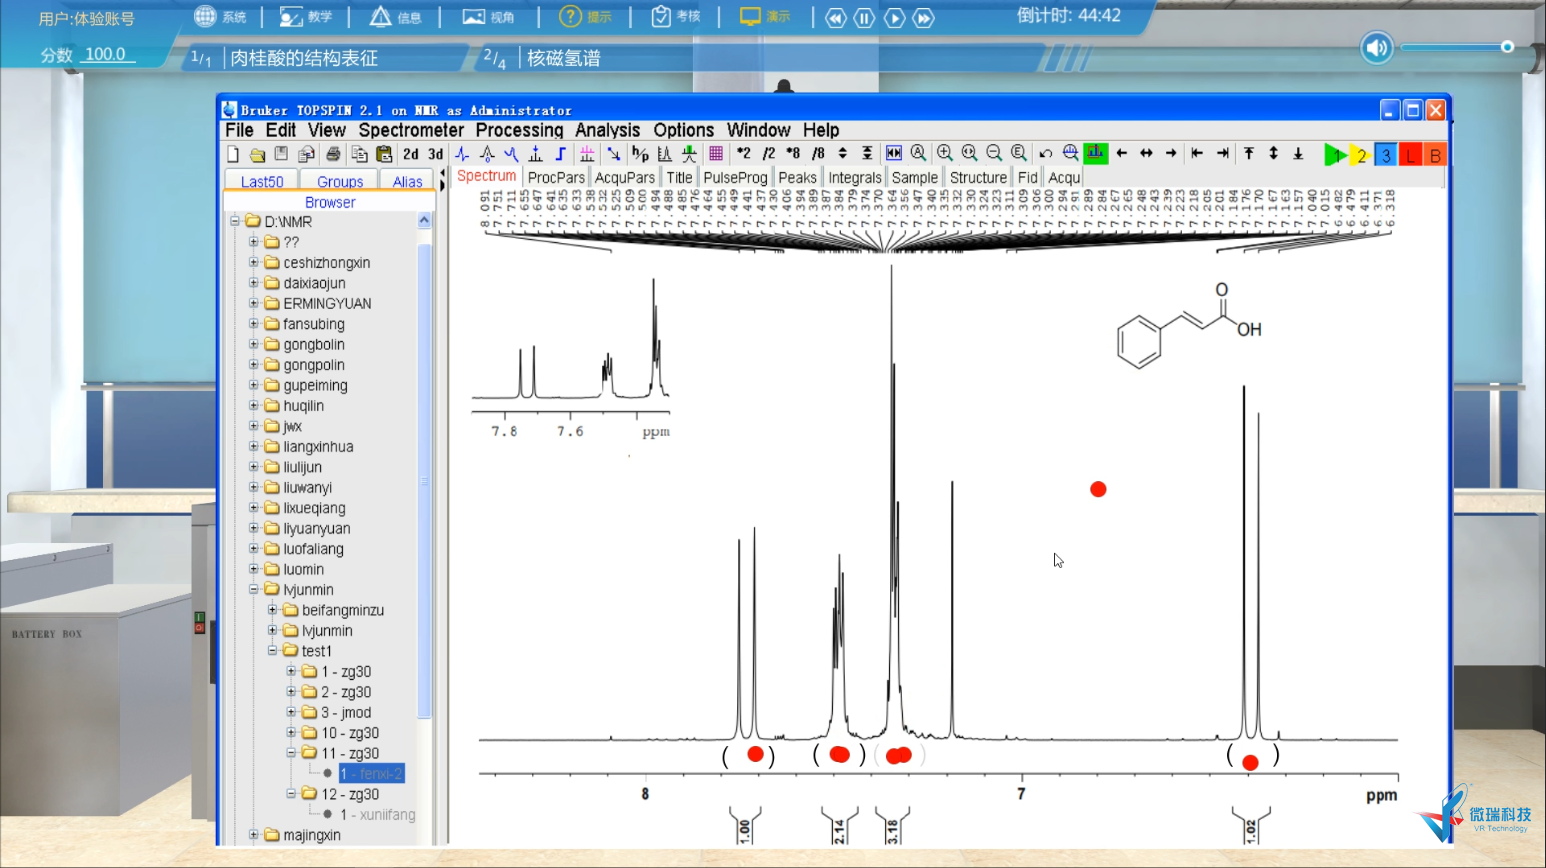Collapse the D:\NMR root node
1546x868 pixels.
click(235, 221)
